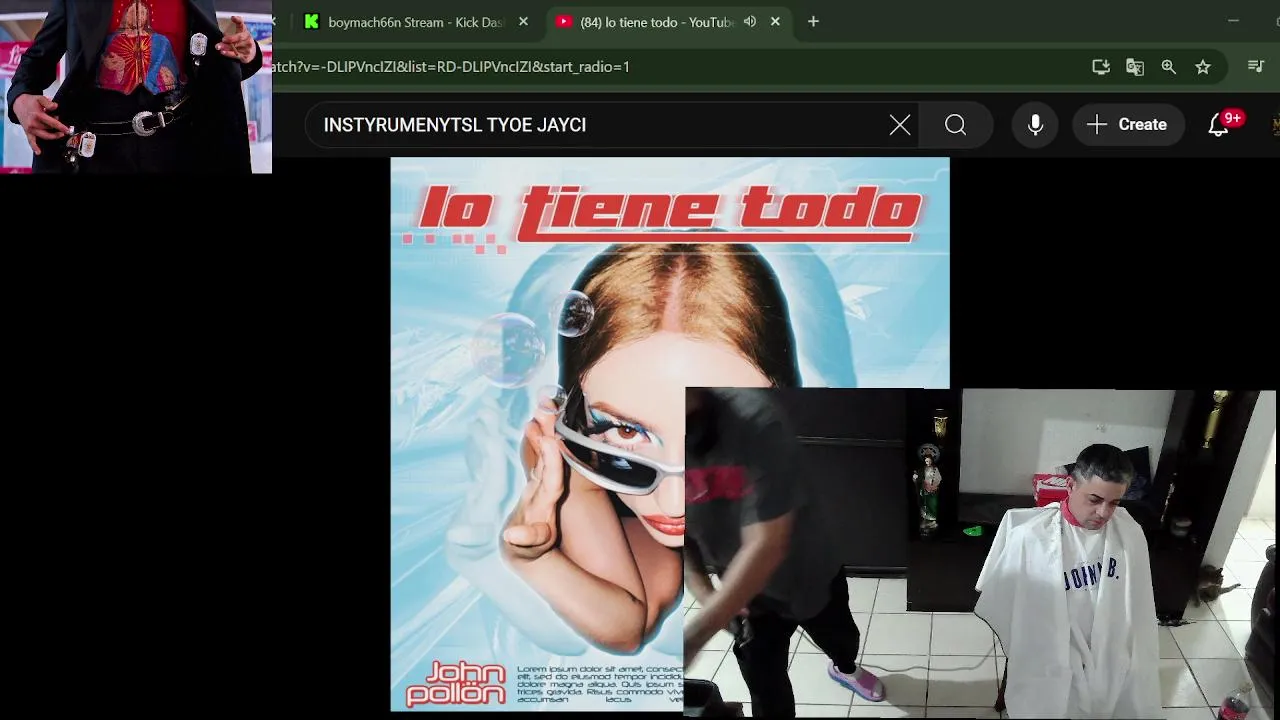This screenshot has width=1280, height=720.
Task: Open the Create menu
Action: (1127, 125)
